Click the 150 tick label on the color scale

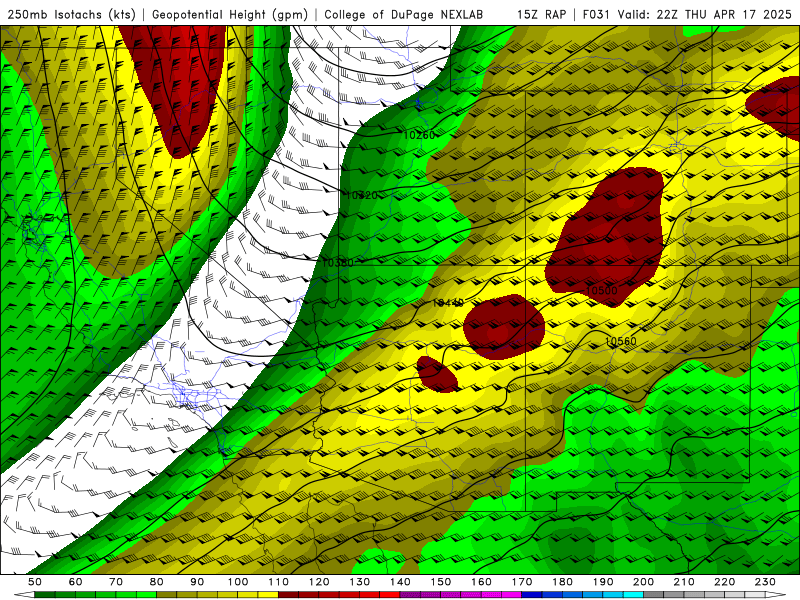pyautogui.click(x=440, y=582)
